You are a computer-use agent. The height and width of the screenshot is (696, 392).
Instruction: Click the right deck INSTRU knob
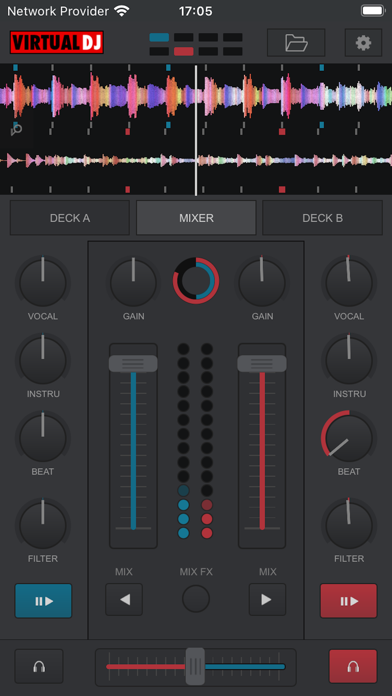click(x=349, y=360)
